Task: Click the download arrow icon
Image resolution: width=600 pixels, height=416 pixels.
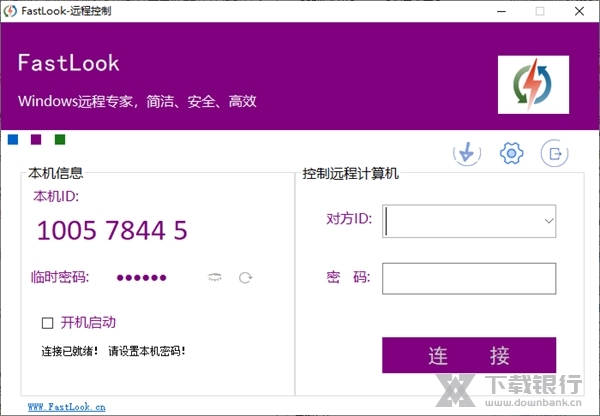Action: tap(466, 153)
